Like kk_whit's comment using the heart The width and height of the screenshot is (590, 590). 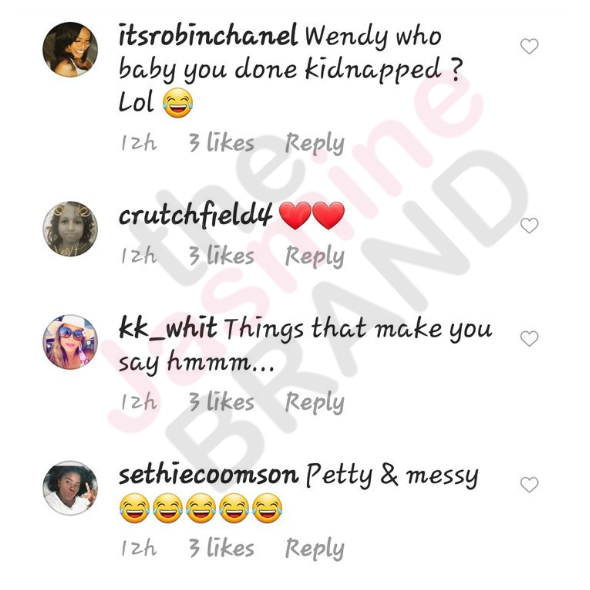point(529,339)
